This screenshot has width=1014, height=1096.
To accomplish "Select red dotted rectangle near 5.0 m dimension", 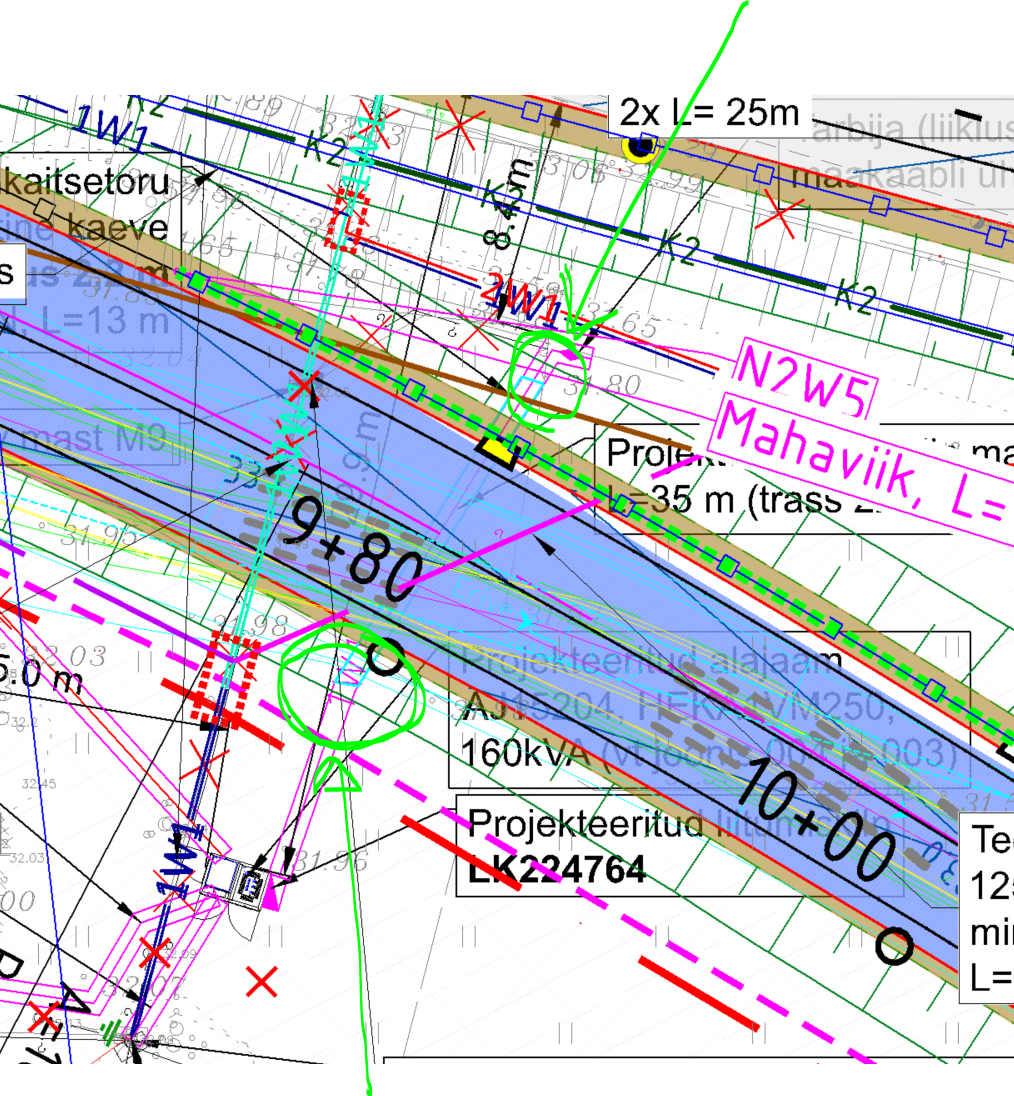I will [x=225, y=678].
